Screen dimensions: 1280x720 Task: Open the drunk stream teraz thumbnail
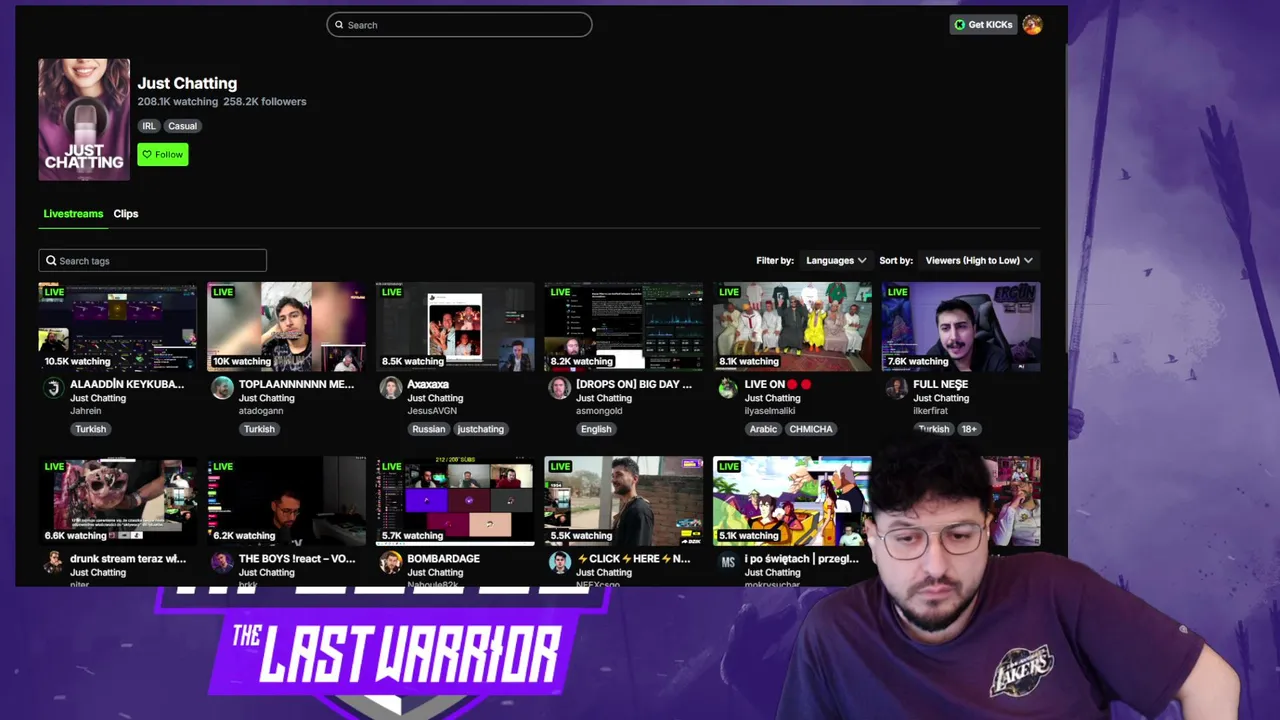pyautogui.click(x=118, y=501)
